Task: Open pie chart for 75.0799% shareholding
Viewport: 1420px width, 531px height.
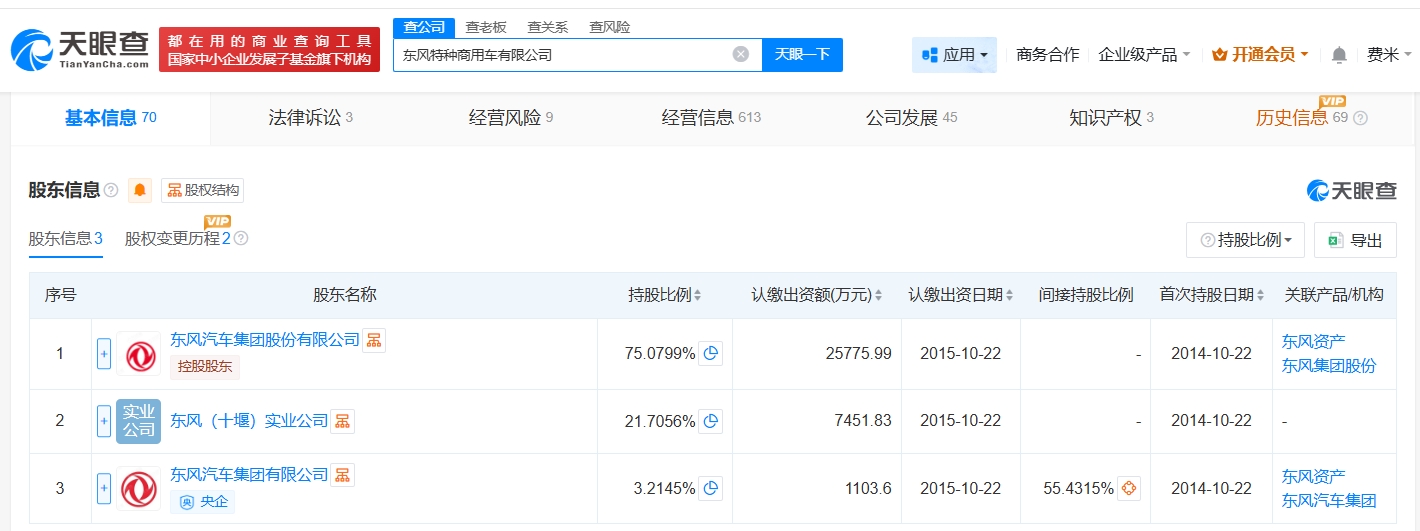Action: 710,353
